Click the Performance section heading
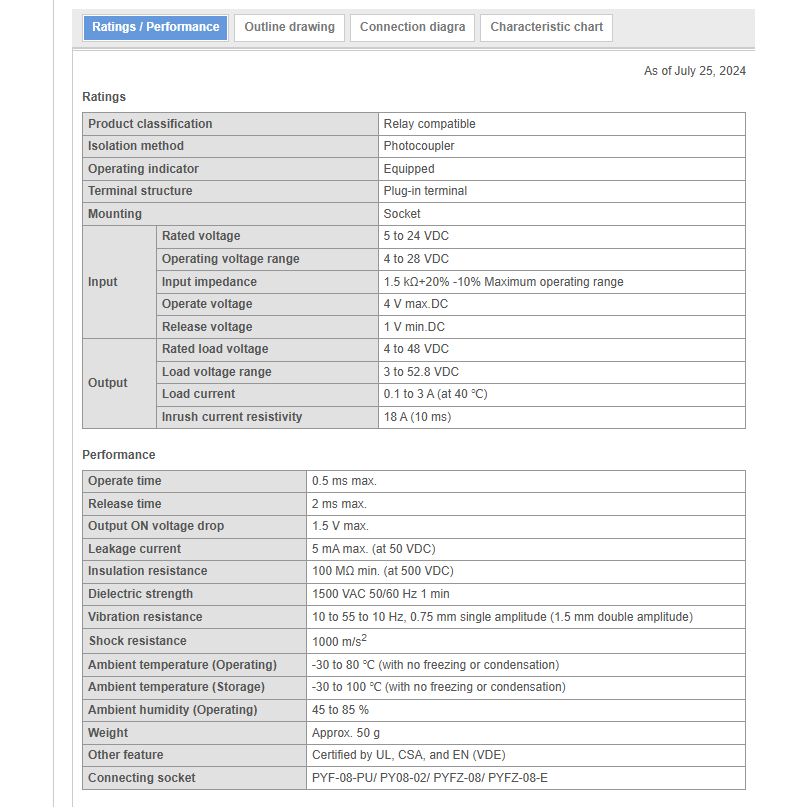This screenshot has width=807, height=807. [x=119, y=455]
